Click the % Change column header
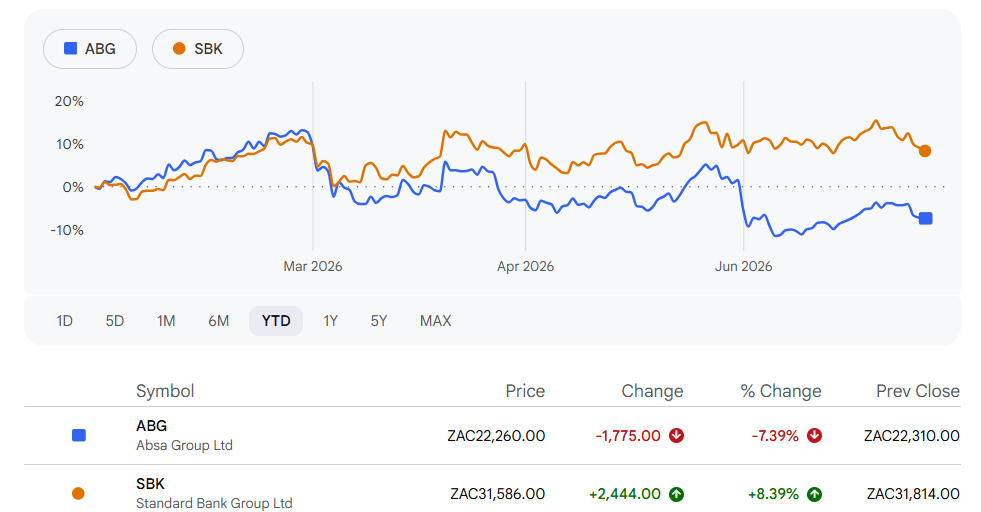 781,391
